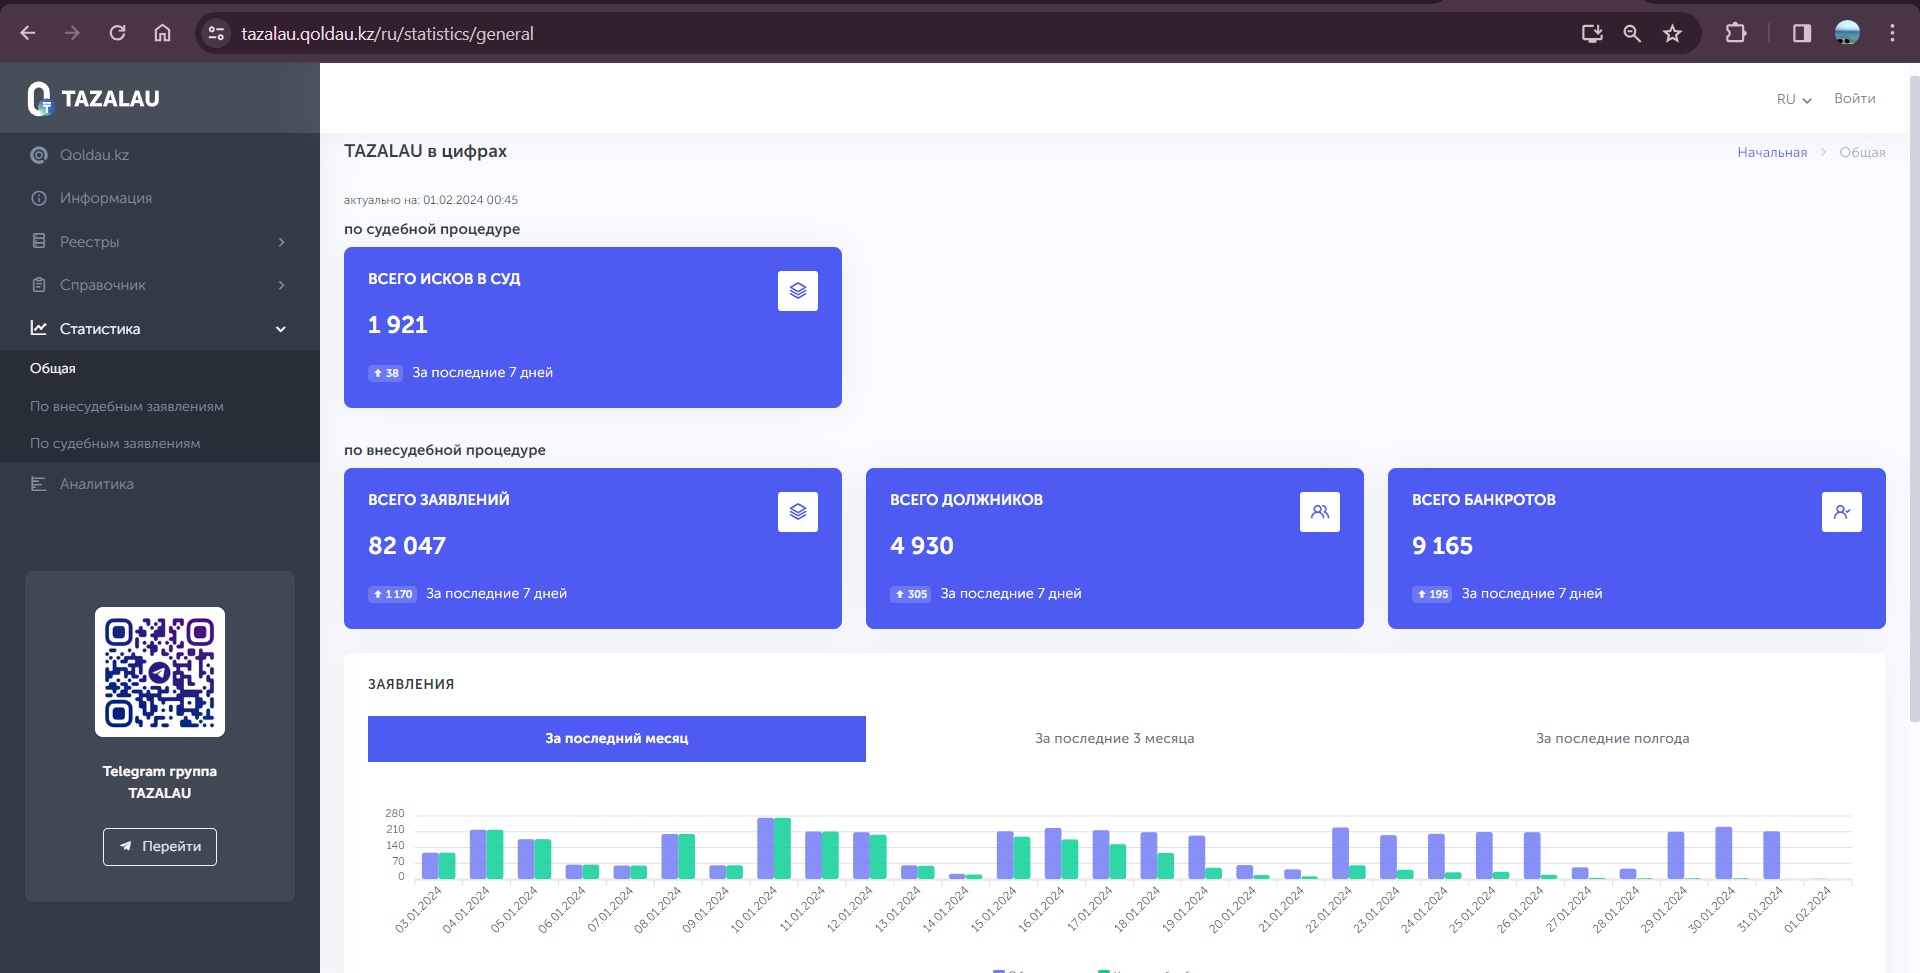Click the layers icon on the ВСЕГО ЗАЯВЛЕНИЙ card
The image size is (1920, 973).
[797, 512]
